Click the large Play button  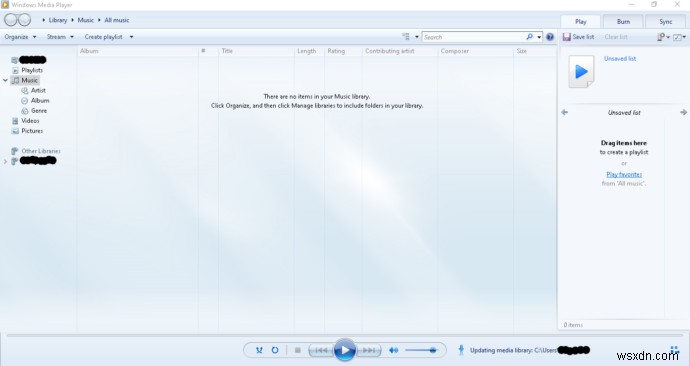coord(345,350)
